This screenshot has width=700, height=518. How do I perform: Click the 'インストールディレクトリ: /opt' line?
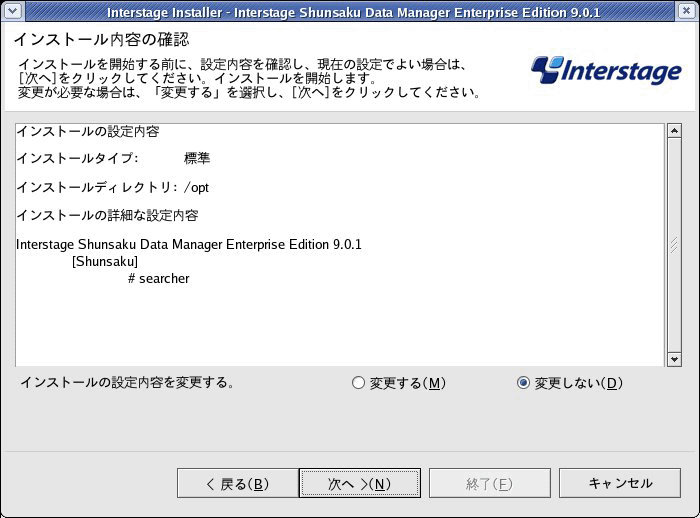point(112,187)
